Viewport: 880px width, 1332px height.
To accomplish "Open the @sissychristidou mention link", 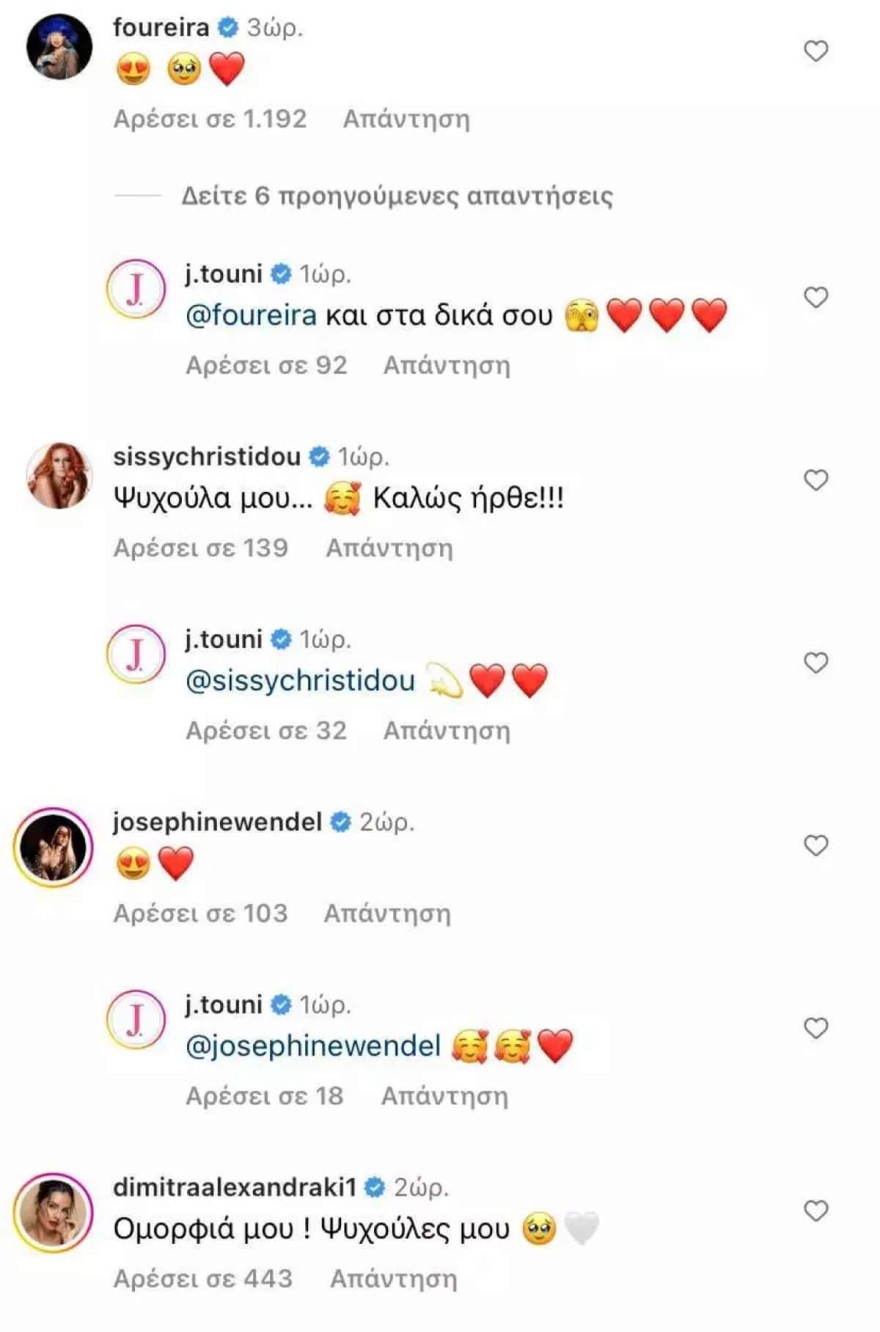I will pyautogui.click(x=299, y=683).
